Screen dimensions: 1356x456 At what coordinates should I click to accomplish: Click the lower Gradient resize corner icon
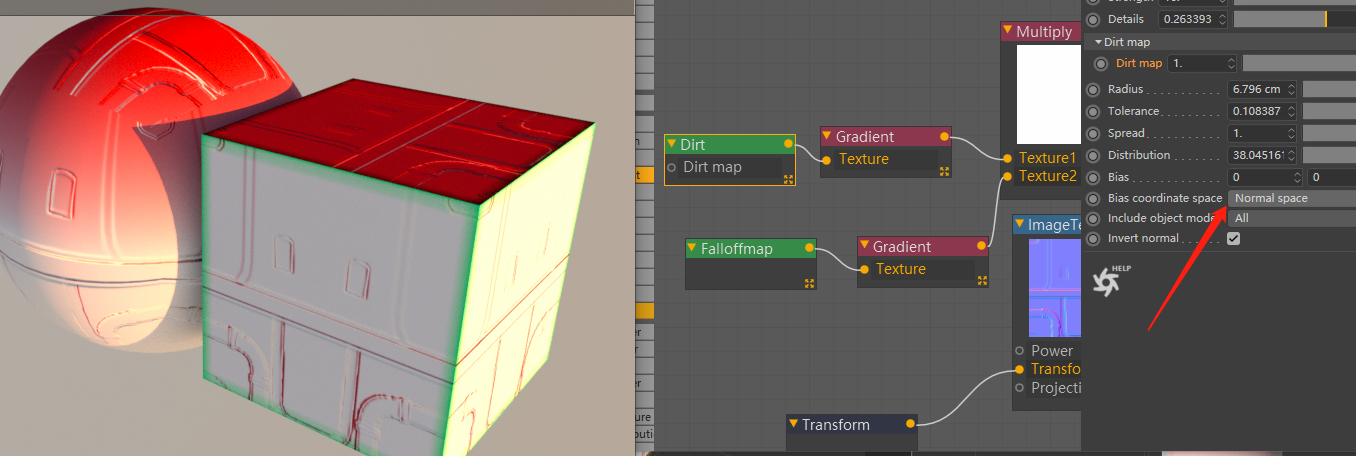tap(981, 281)
